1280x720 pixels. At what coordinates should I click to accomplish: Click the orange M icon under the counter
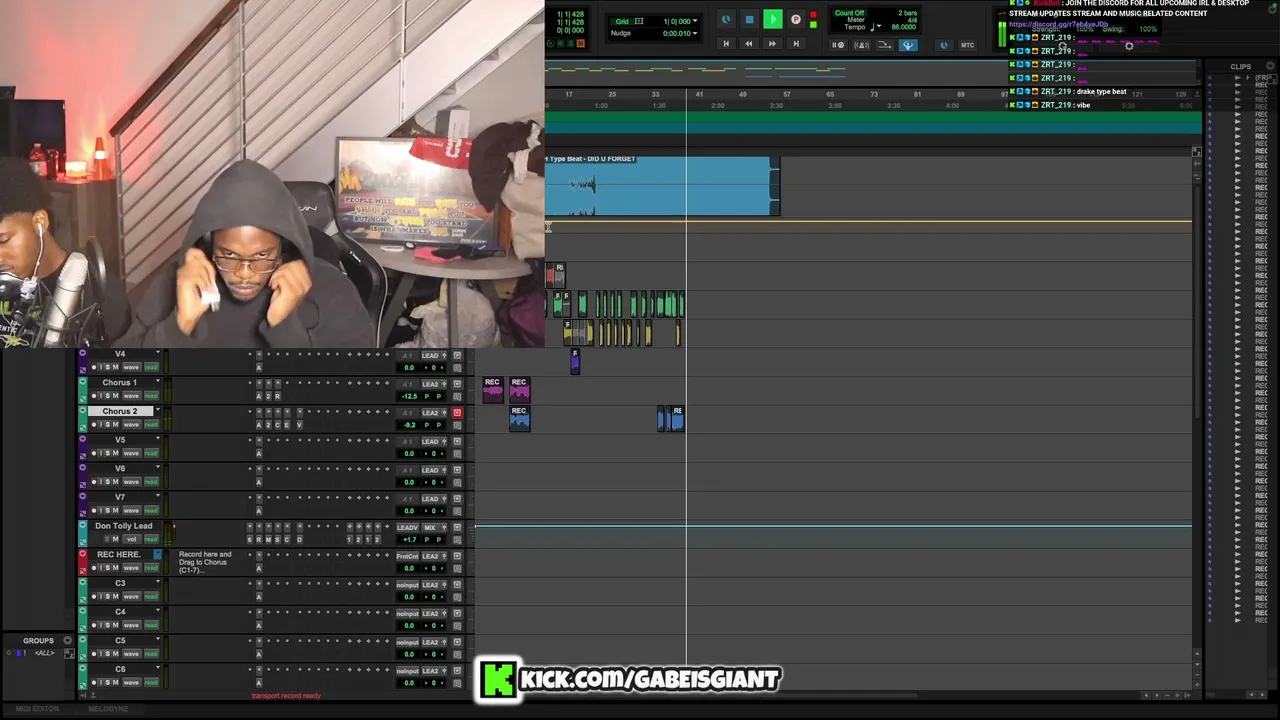coord(580,44)
